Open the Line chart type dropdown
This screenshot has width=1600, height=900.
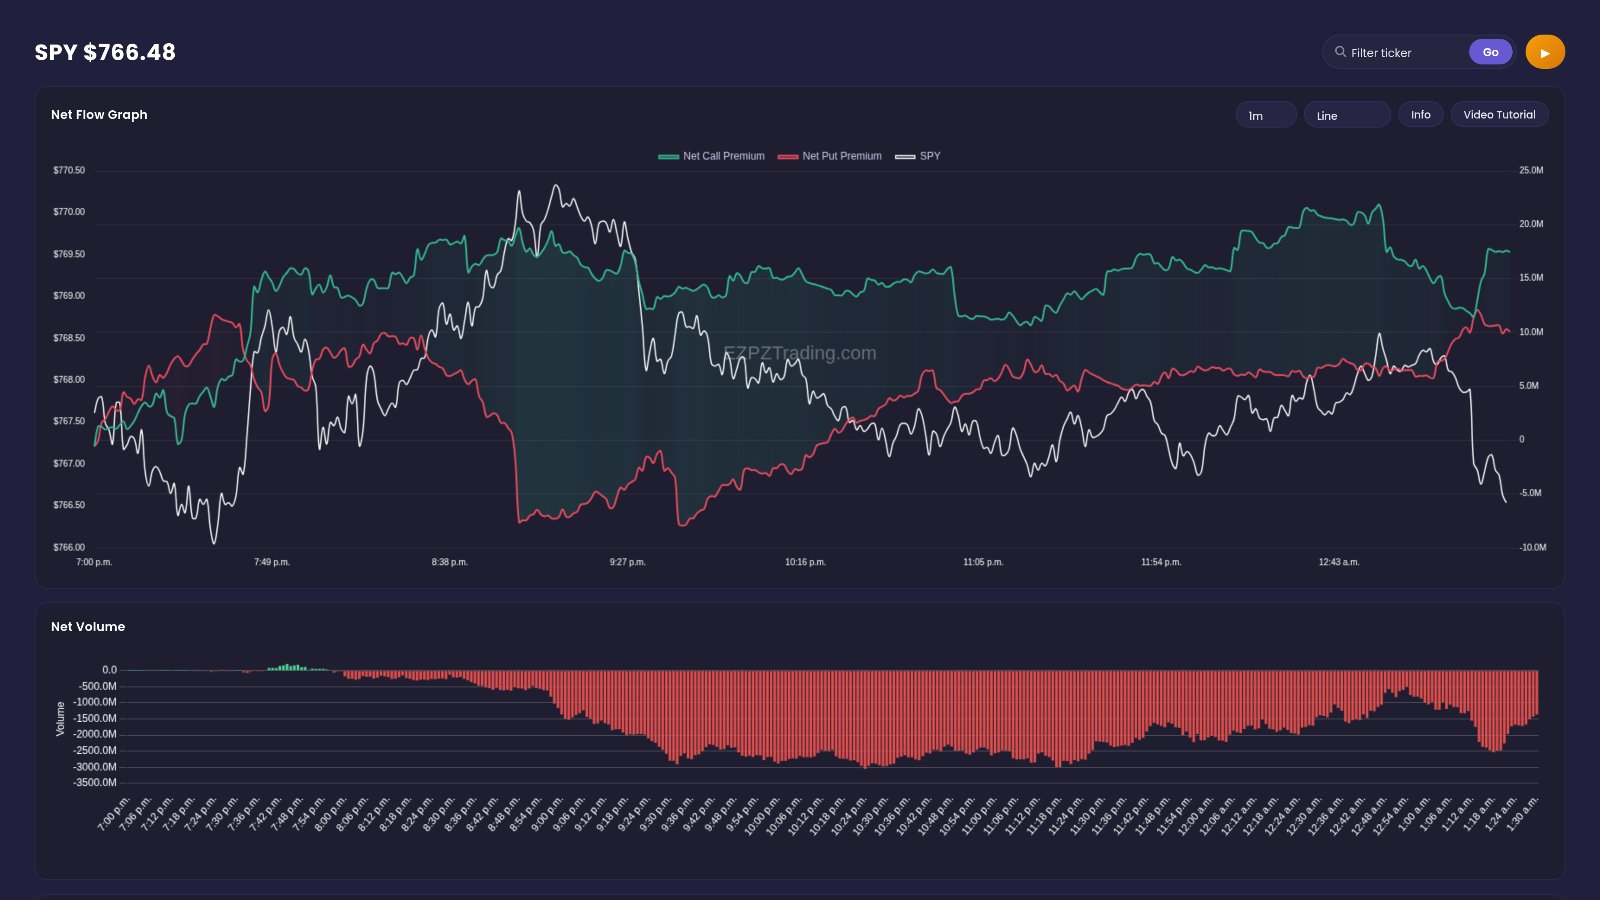click(x=1347, y=115)
